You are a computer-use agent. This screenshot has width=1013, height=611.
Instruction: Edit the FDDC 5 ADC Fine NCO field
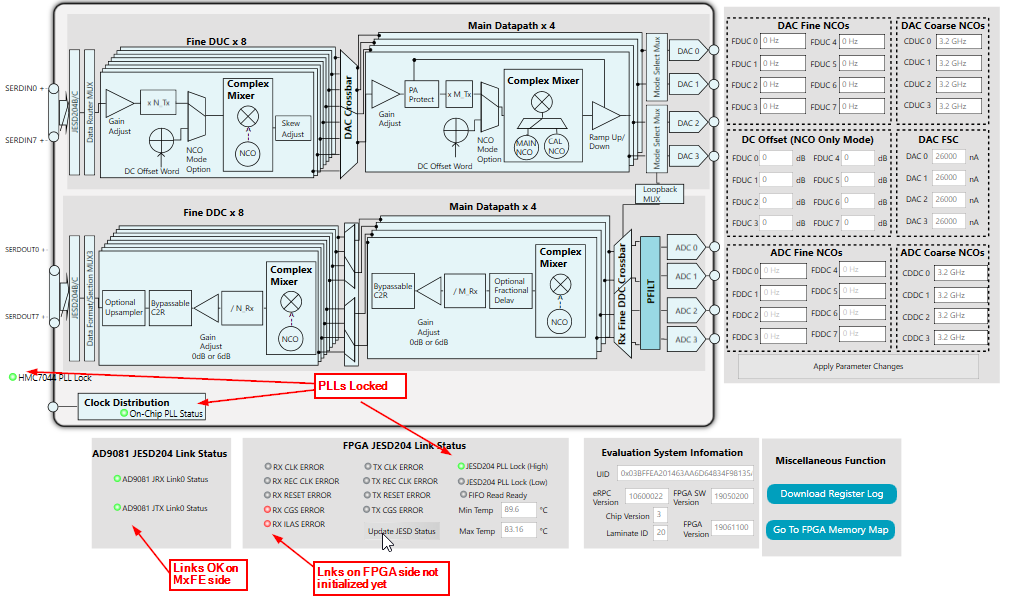[x=862, y=291]
